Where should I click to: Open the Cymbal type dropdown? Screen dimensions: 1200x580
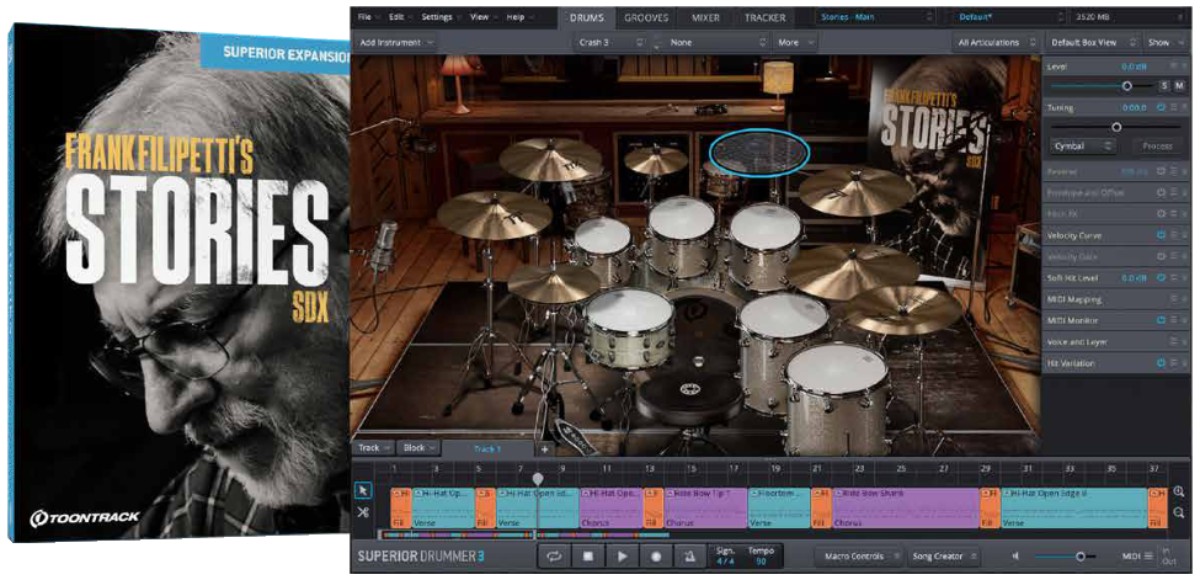click(x=1084, y=146)
